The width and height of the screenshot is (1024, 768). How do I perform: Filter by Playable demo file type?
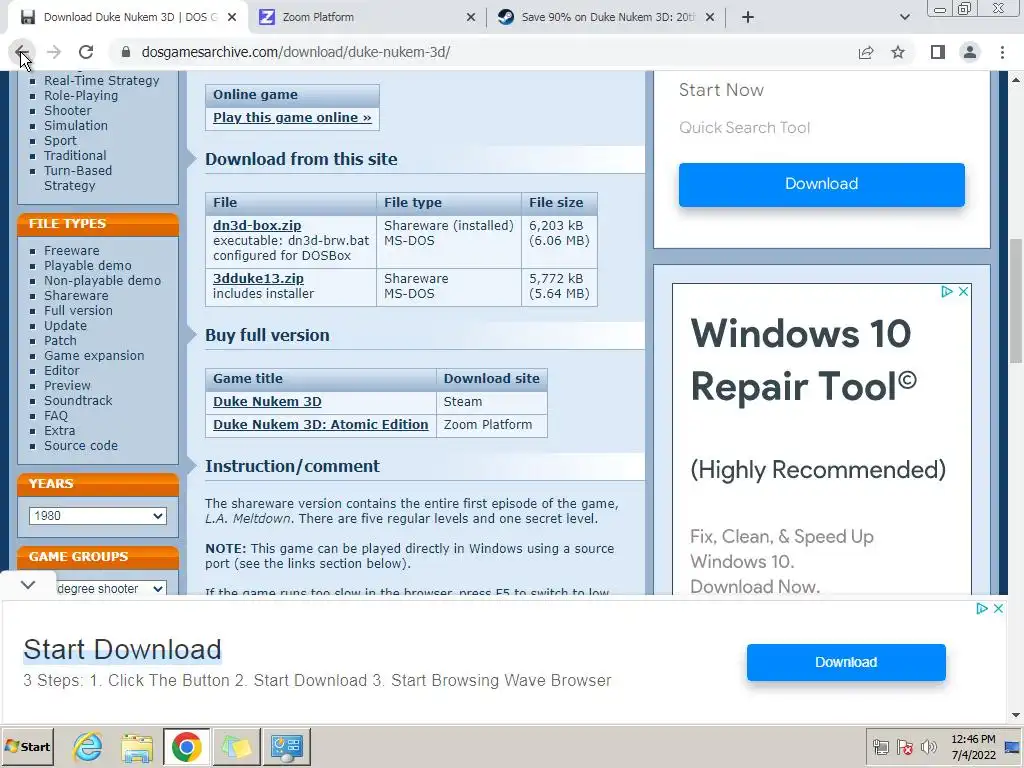click(x=88, y=266)
